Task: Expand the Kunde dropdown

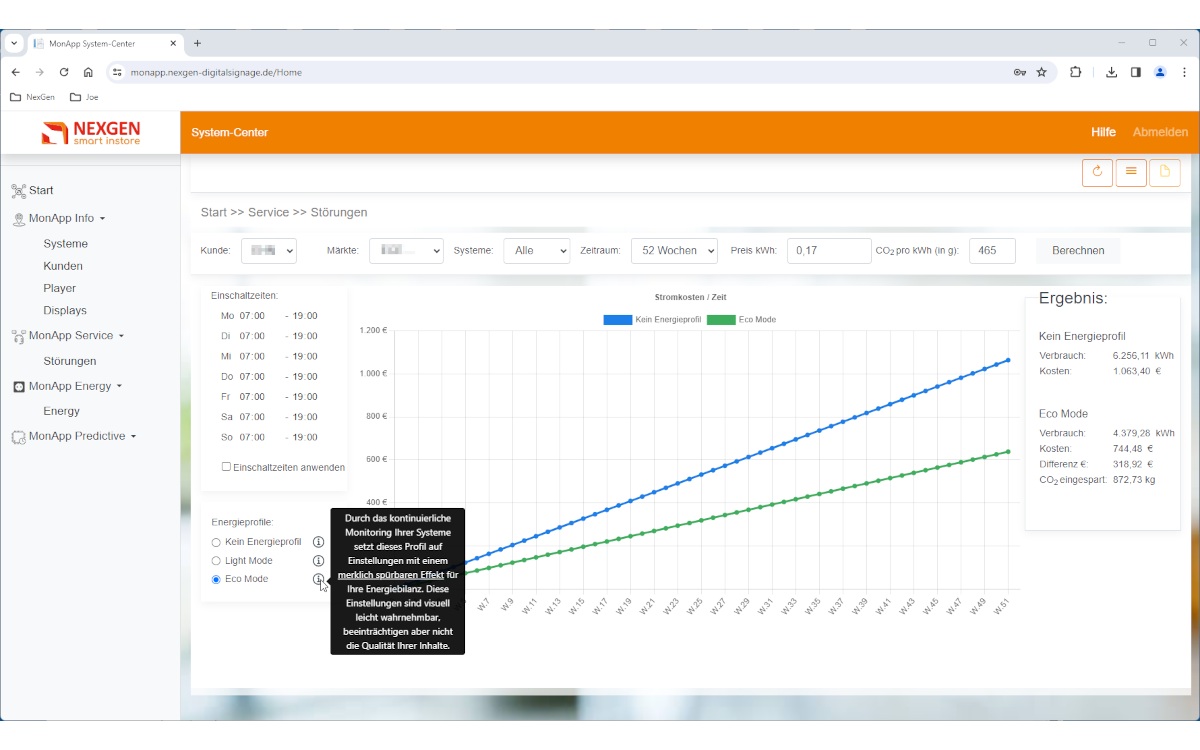Action: 268,251
